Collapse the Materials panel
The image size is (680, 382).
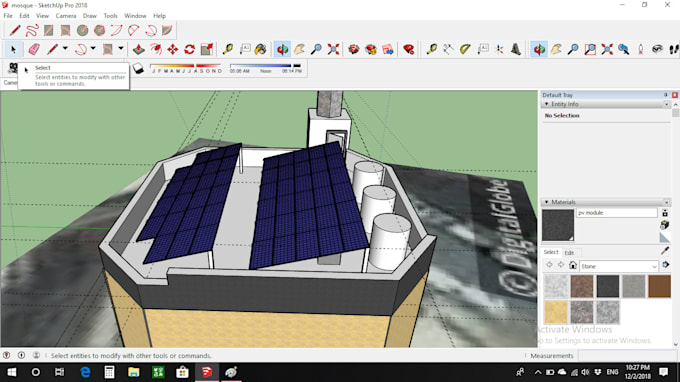[x=546, y=202]
